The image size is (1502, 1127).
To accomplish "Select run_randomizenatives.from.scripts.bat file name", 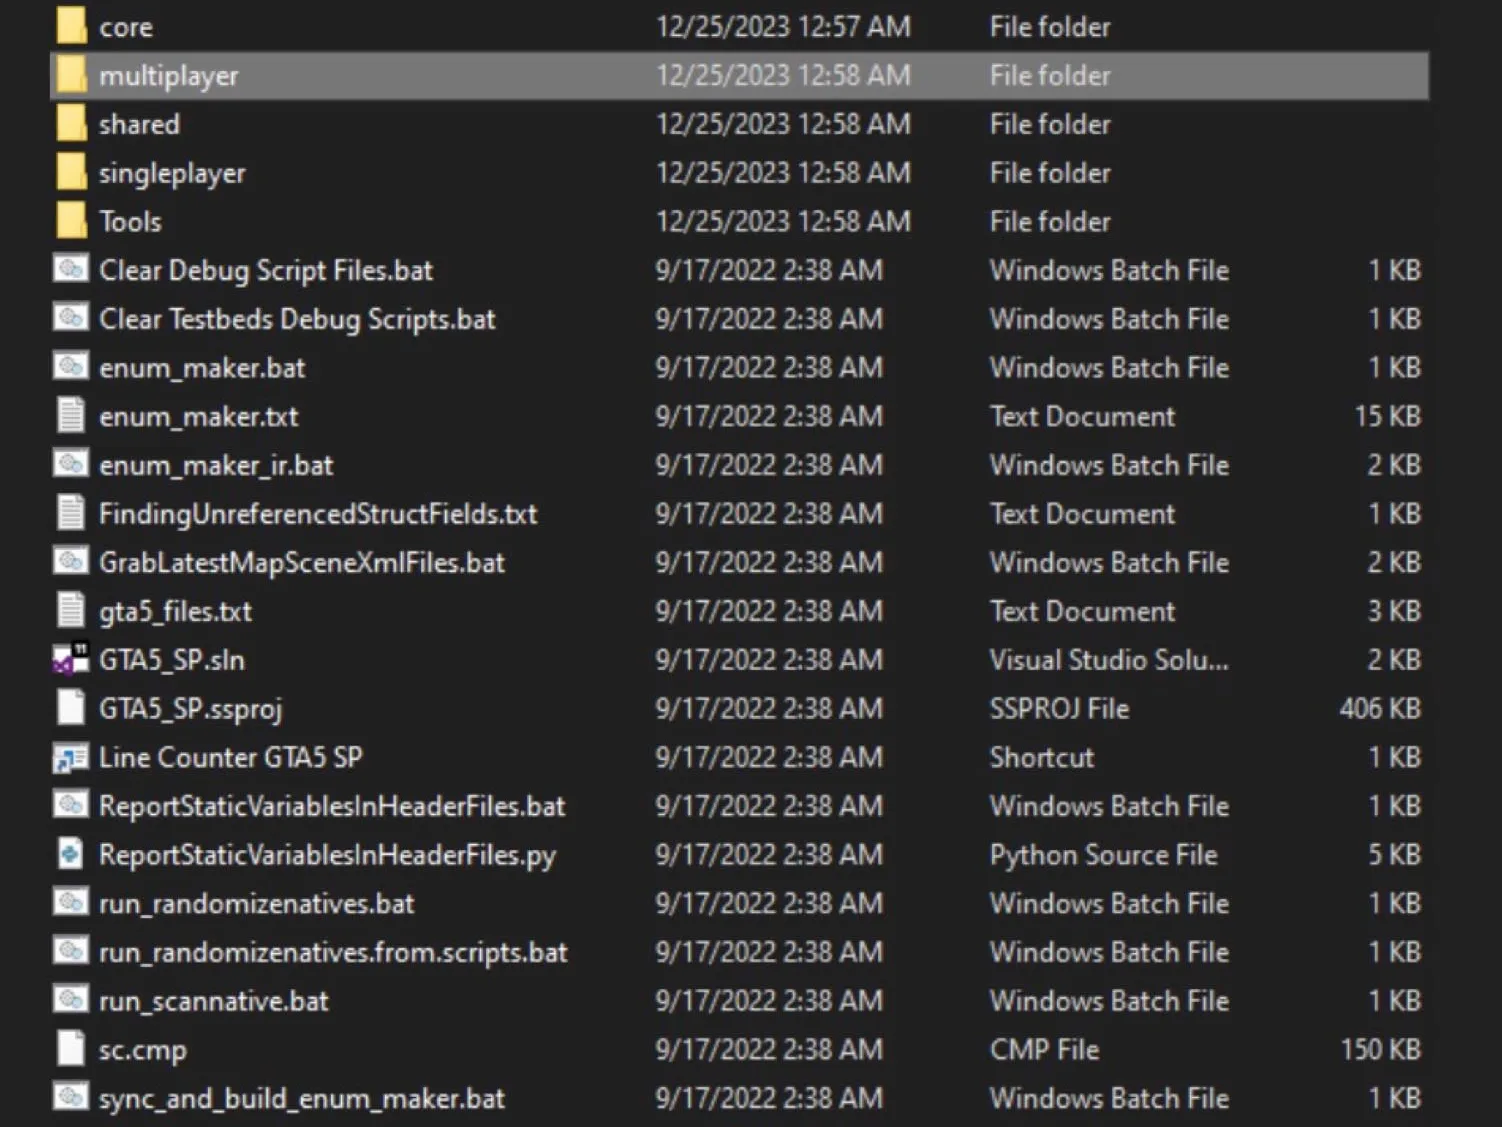I will (333, 952).
